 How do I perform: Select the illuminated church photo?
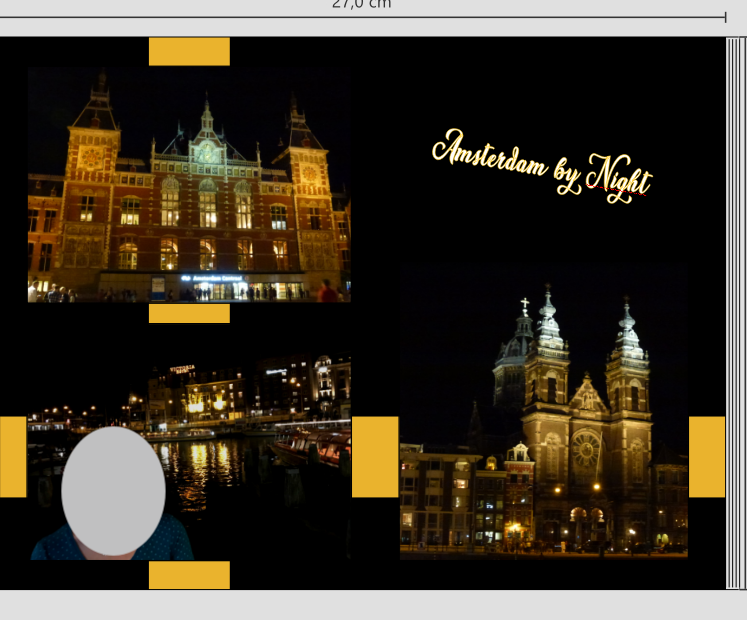544,410
